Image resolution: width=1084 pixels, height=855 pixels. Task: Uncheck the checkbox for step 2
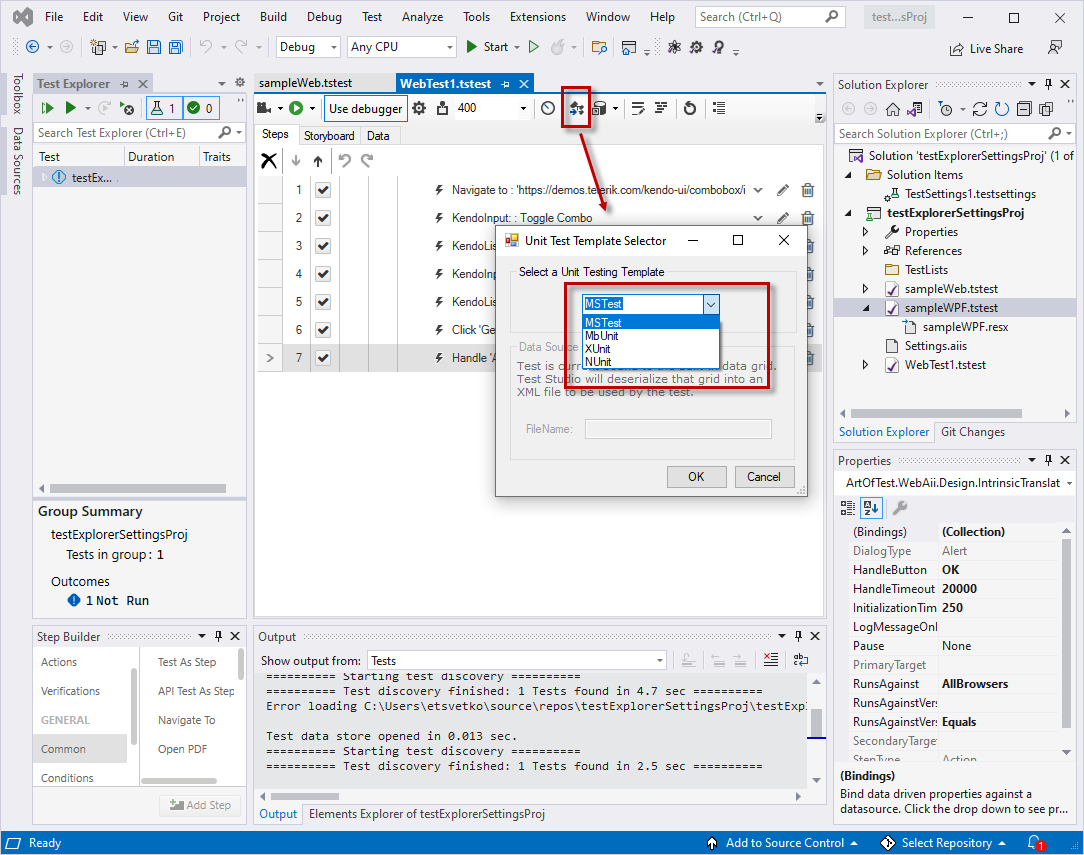[x=323, y=218]
